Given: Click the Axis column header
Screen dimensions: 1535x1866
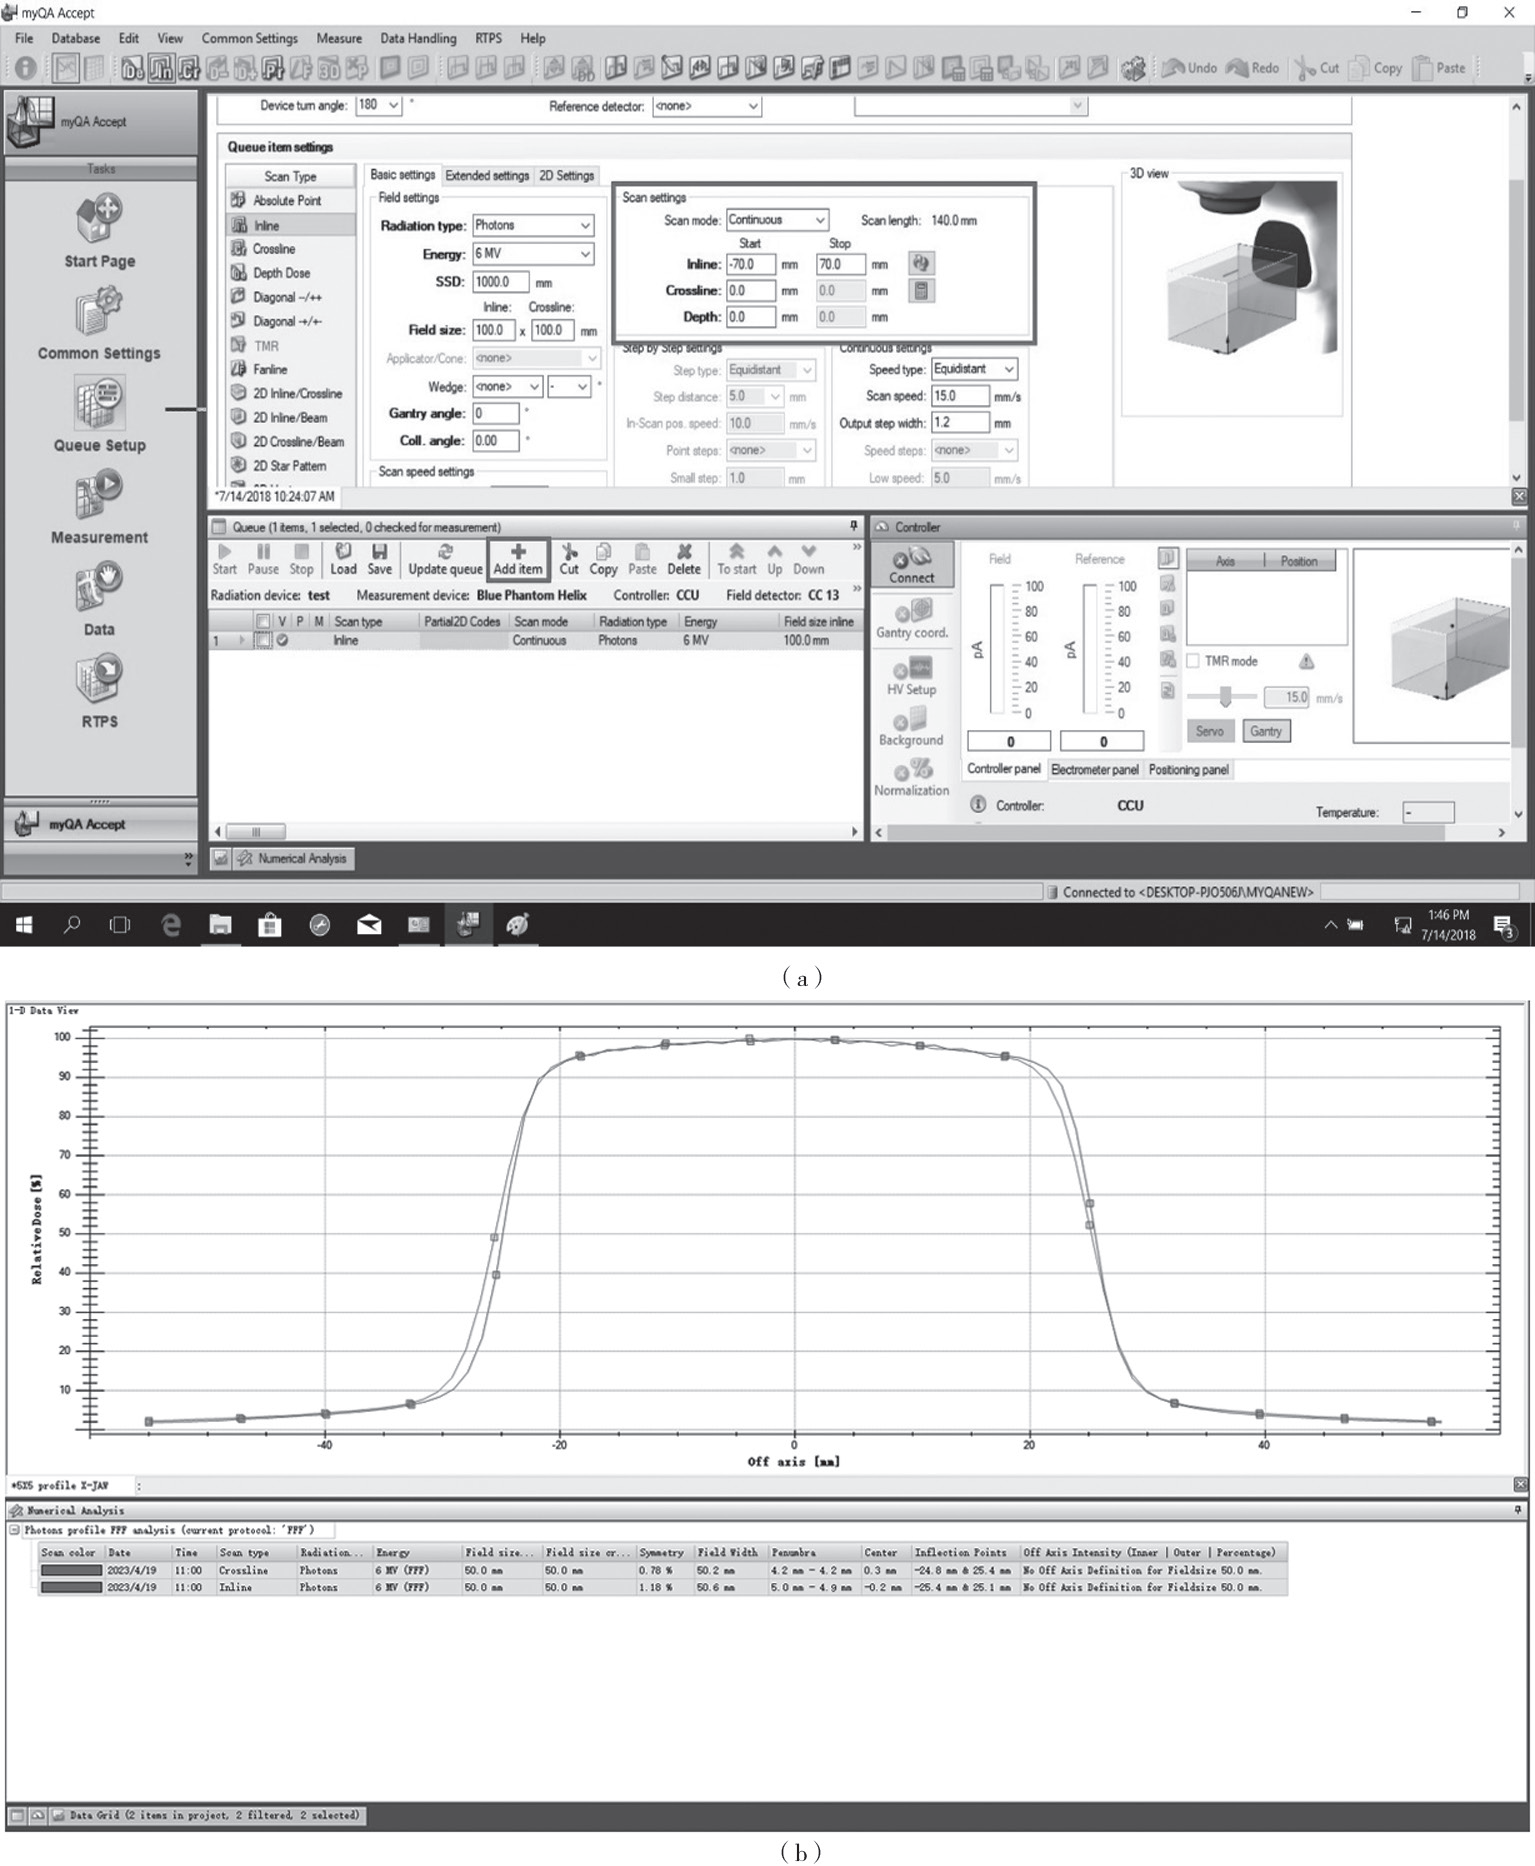Looking at the screenshot, I should (x=1225, y=561).
